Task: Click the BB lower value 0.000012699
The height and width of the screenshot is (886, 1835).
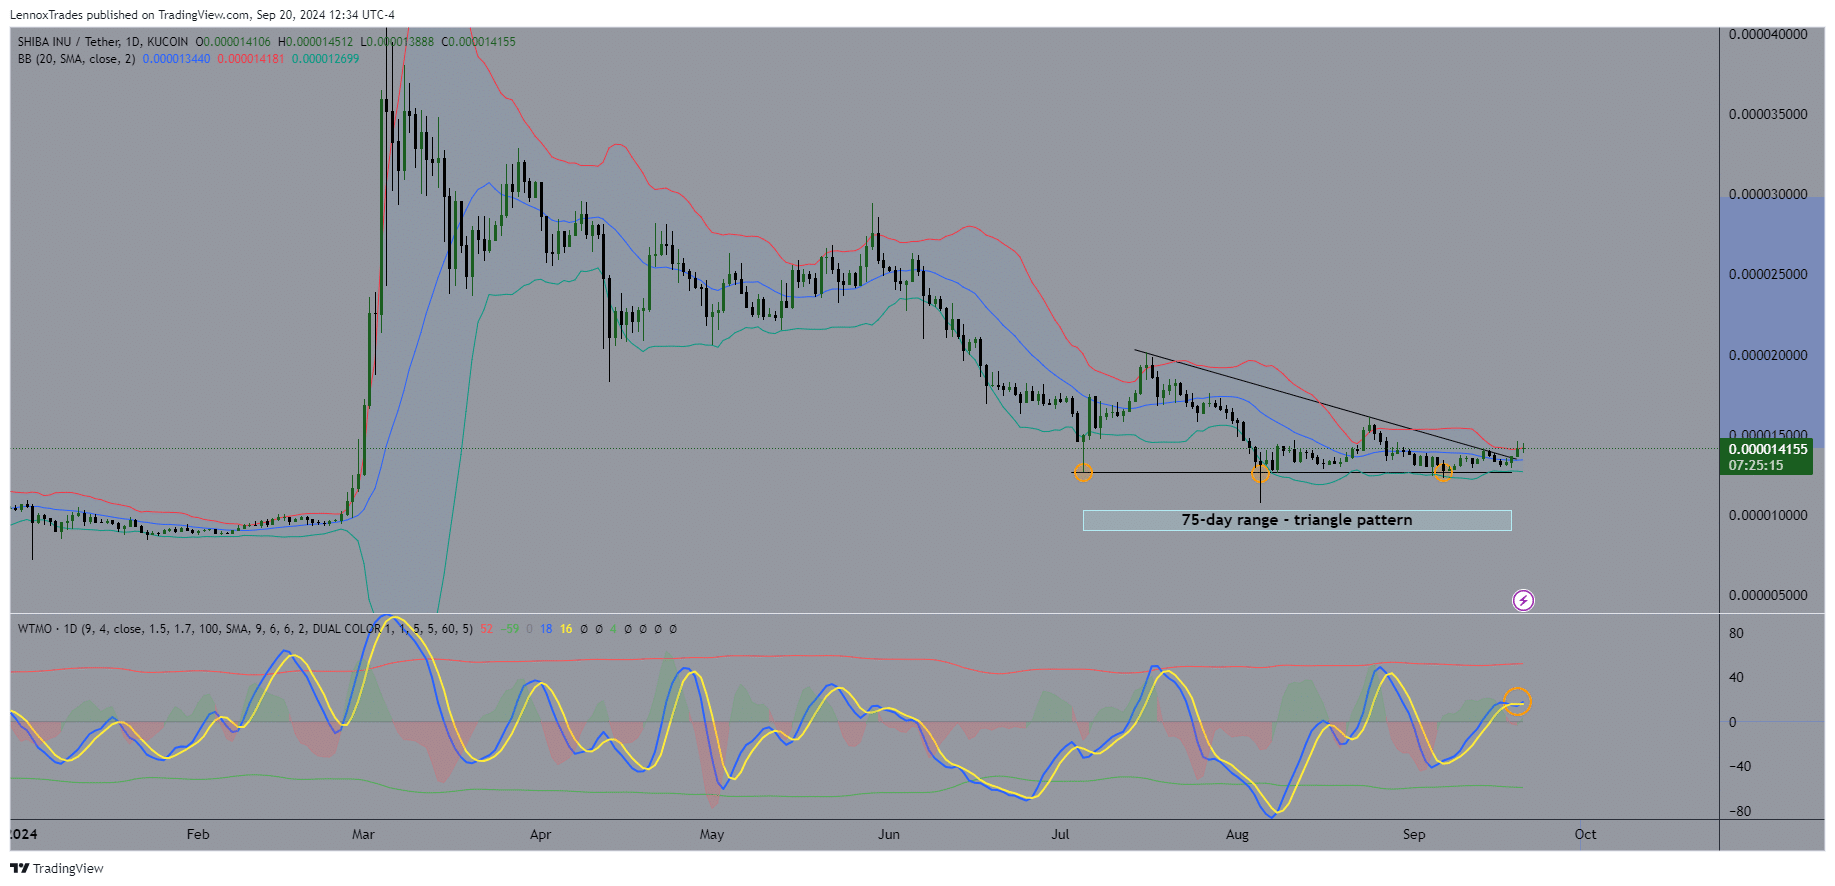Action: [325, 59]
